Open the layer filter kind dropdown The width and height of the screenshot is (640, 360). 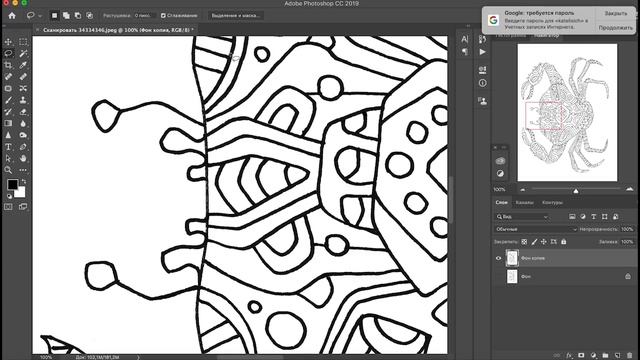(522, 217)
